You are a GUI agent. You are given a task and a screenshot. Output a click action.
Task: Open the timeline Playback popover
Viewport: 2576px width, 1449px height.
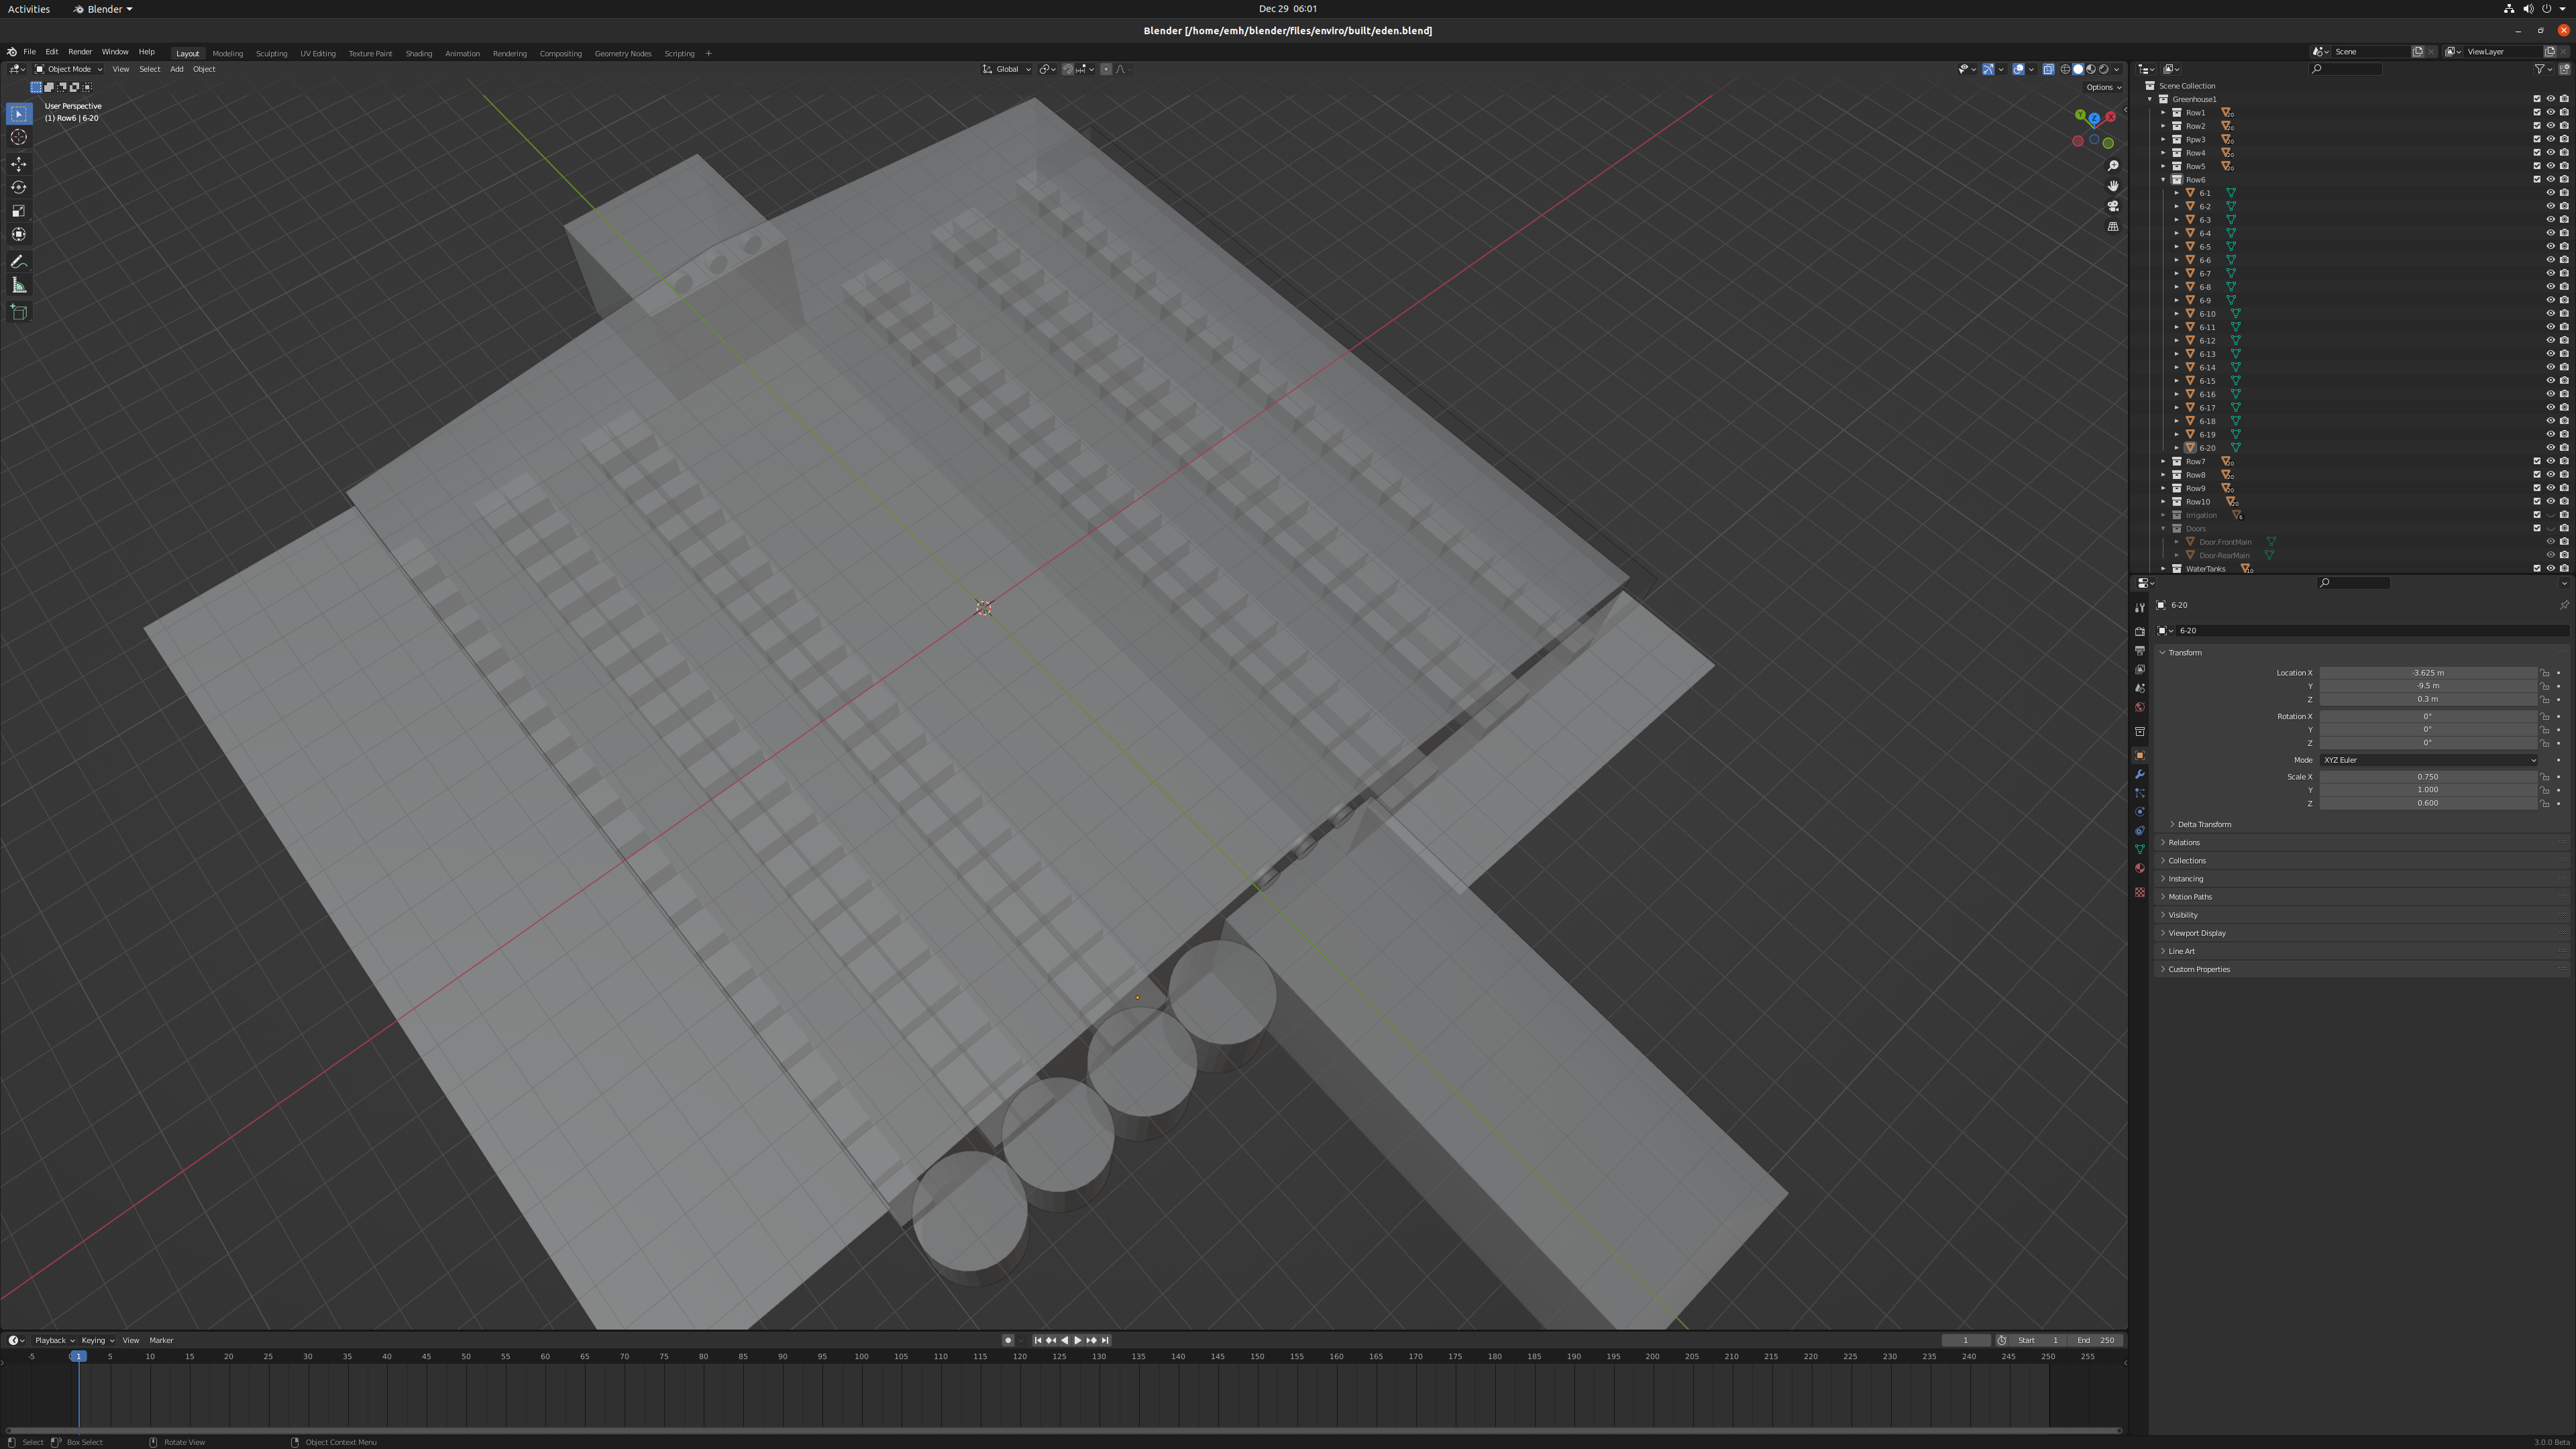(54, 1340)
